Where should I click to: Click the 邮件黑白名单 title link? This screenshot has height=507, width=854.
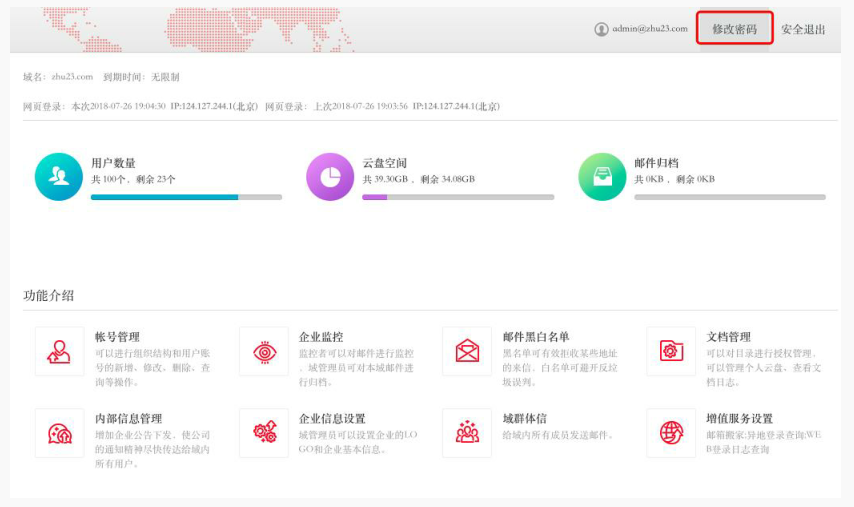(536, 337)
